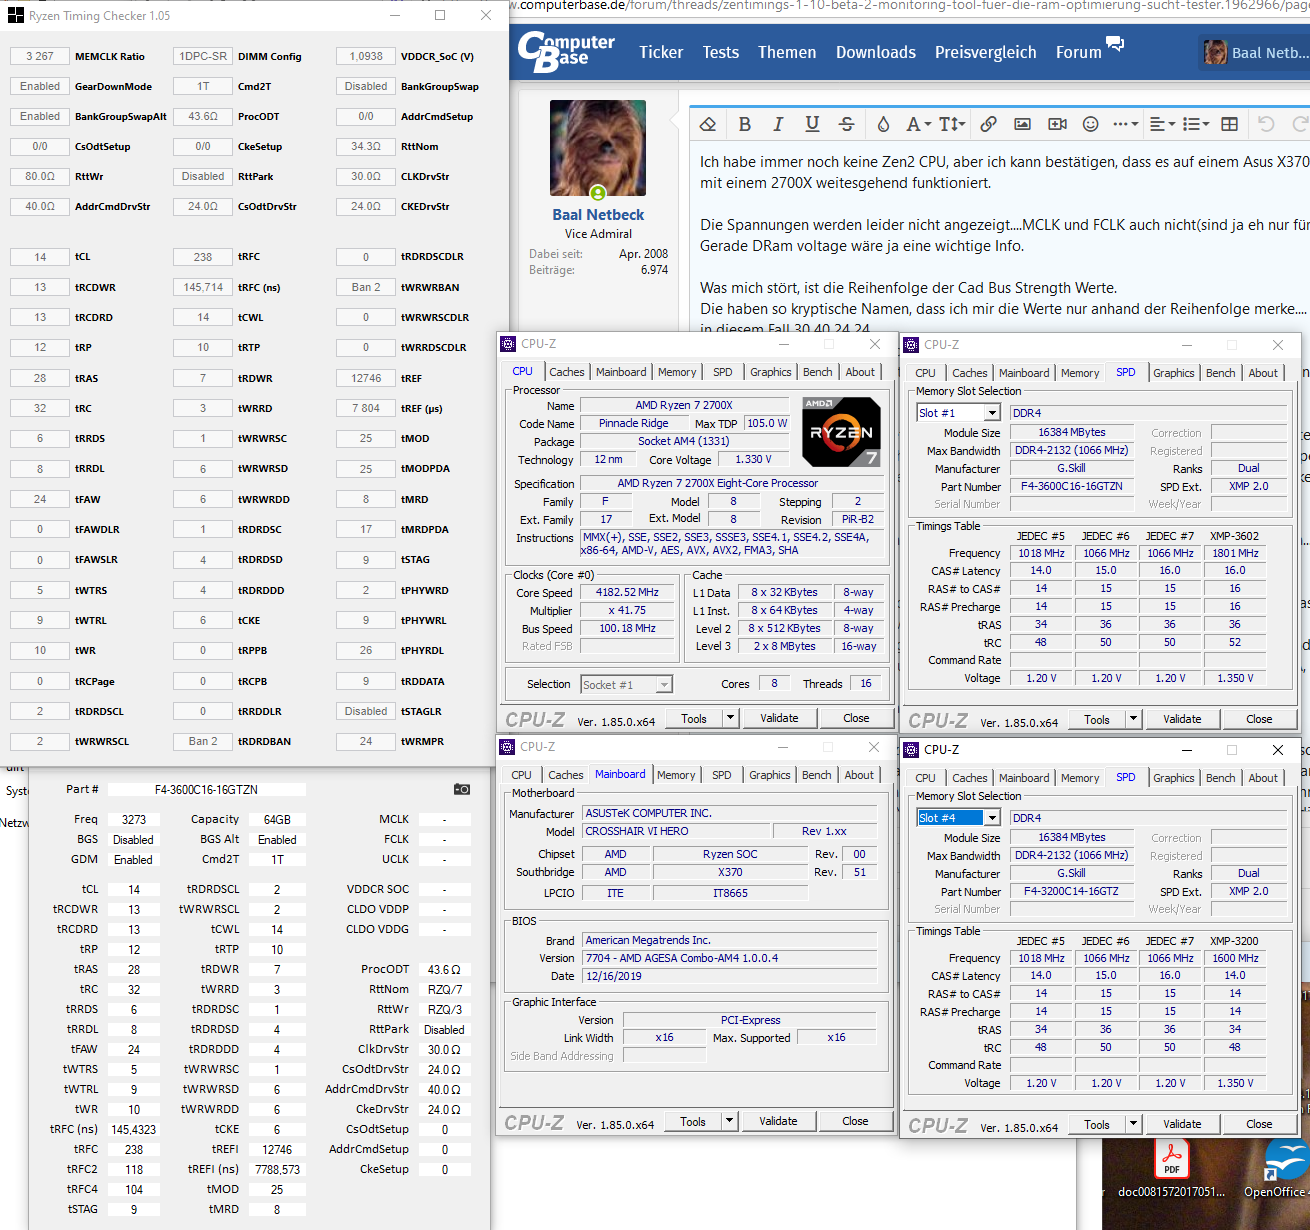The width and height of the screenshot is (1310, 1230).
Task: Expand Tools arrow in CPU-Z Slot #4 window
Action: click(1133, 1124)
